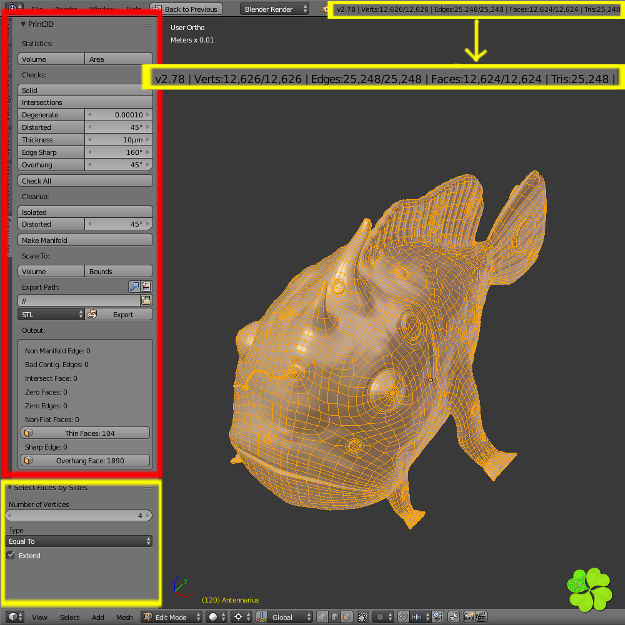
Task: Click OpenGL render animation clapper icon
Action: pos(482,617)
